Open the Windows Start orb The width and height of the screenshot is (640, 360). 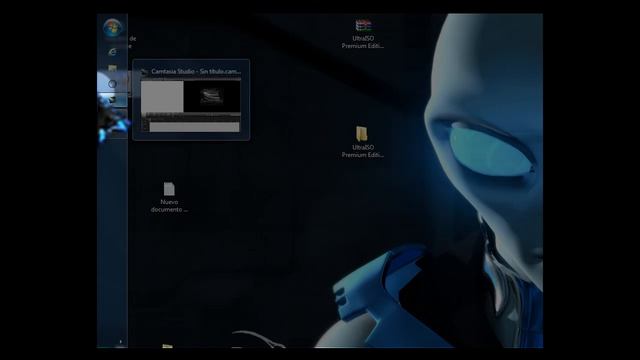point(112,27)
